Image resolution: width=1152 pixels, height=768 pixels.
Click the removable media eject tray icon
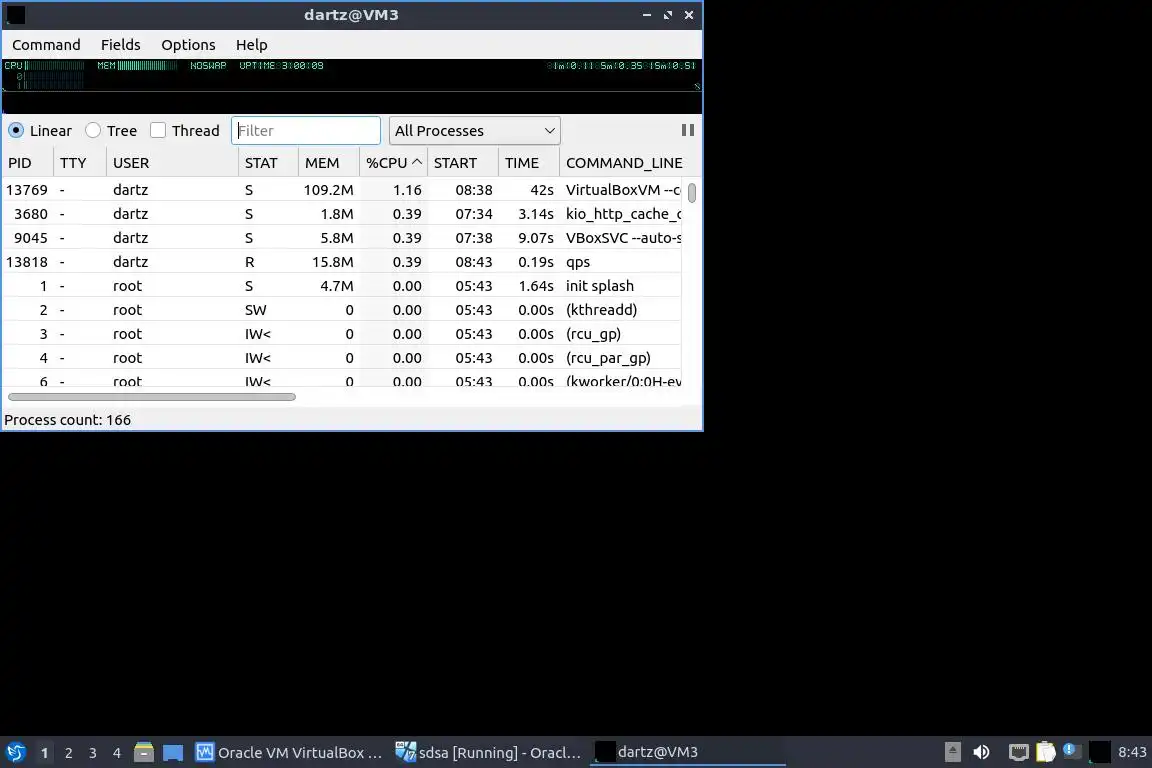pyautogui.click(x=952, y=752)
